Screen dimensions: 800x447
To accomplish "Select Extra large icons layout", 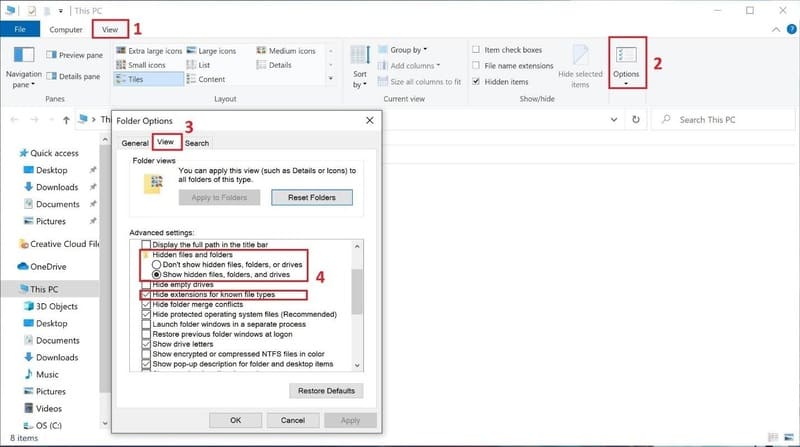I will 151,51.
